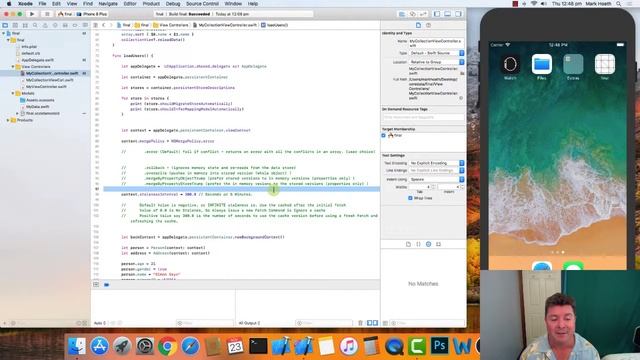Screen dimensions: 640x360
Task: Toggle the utilities panel visibility
Action: pos(458,14)
